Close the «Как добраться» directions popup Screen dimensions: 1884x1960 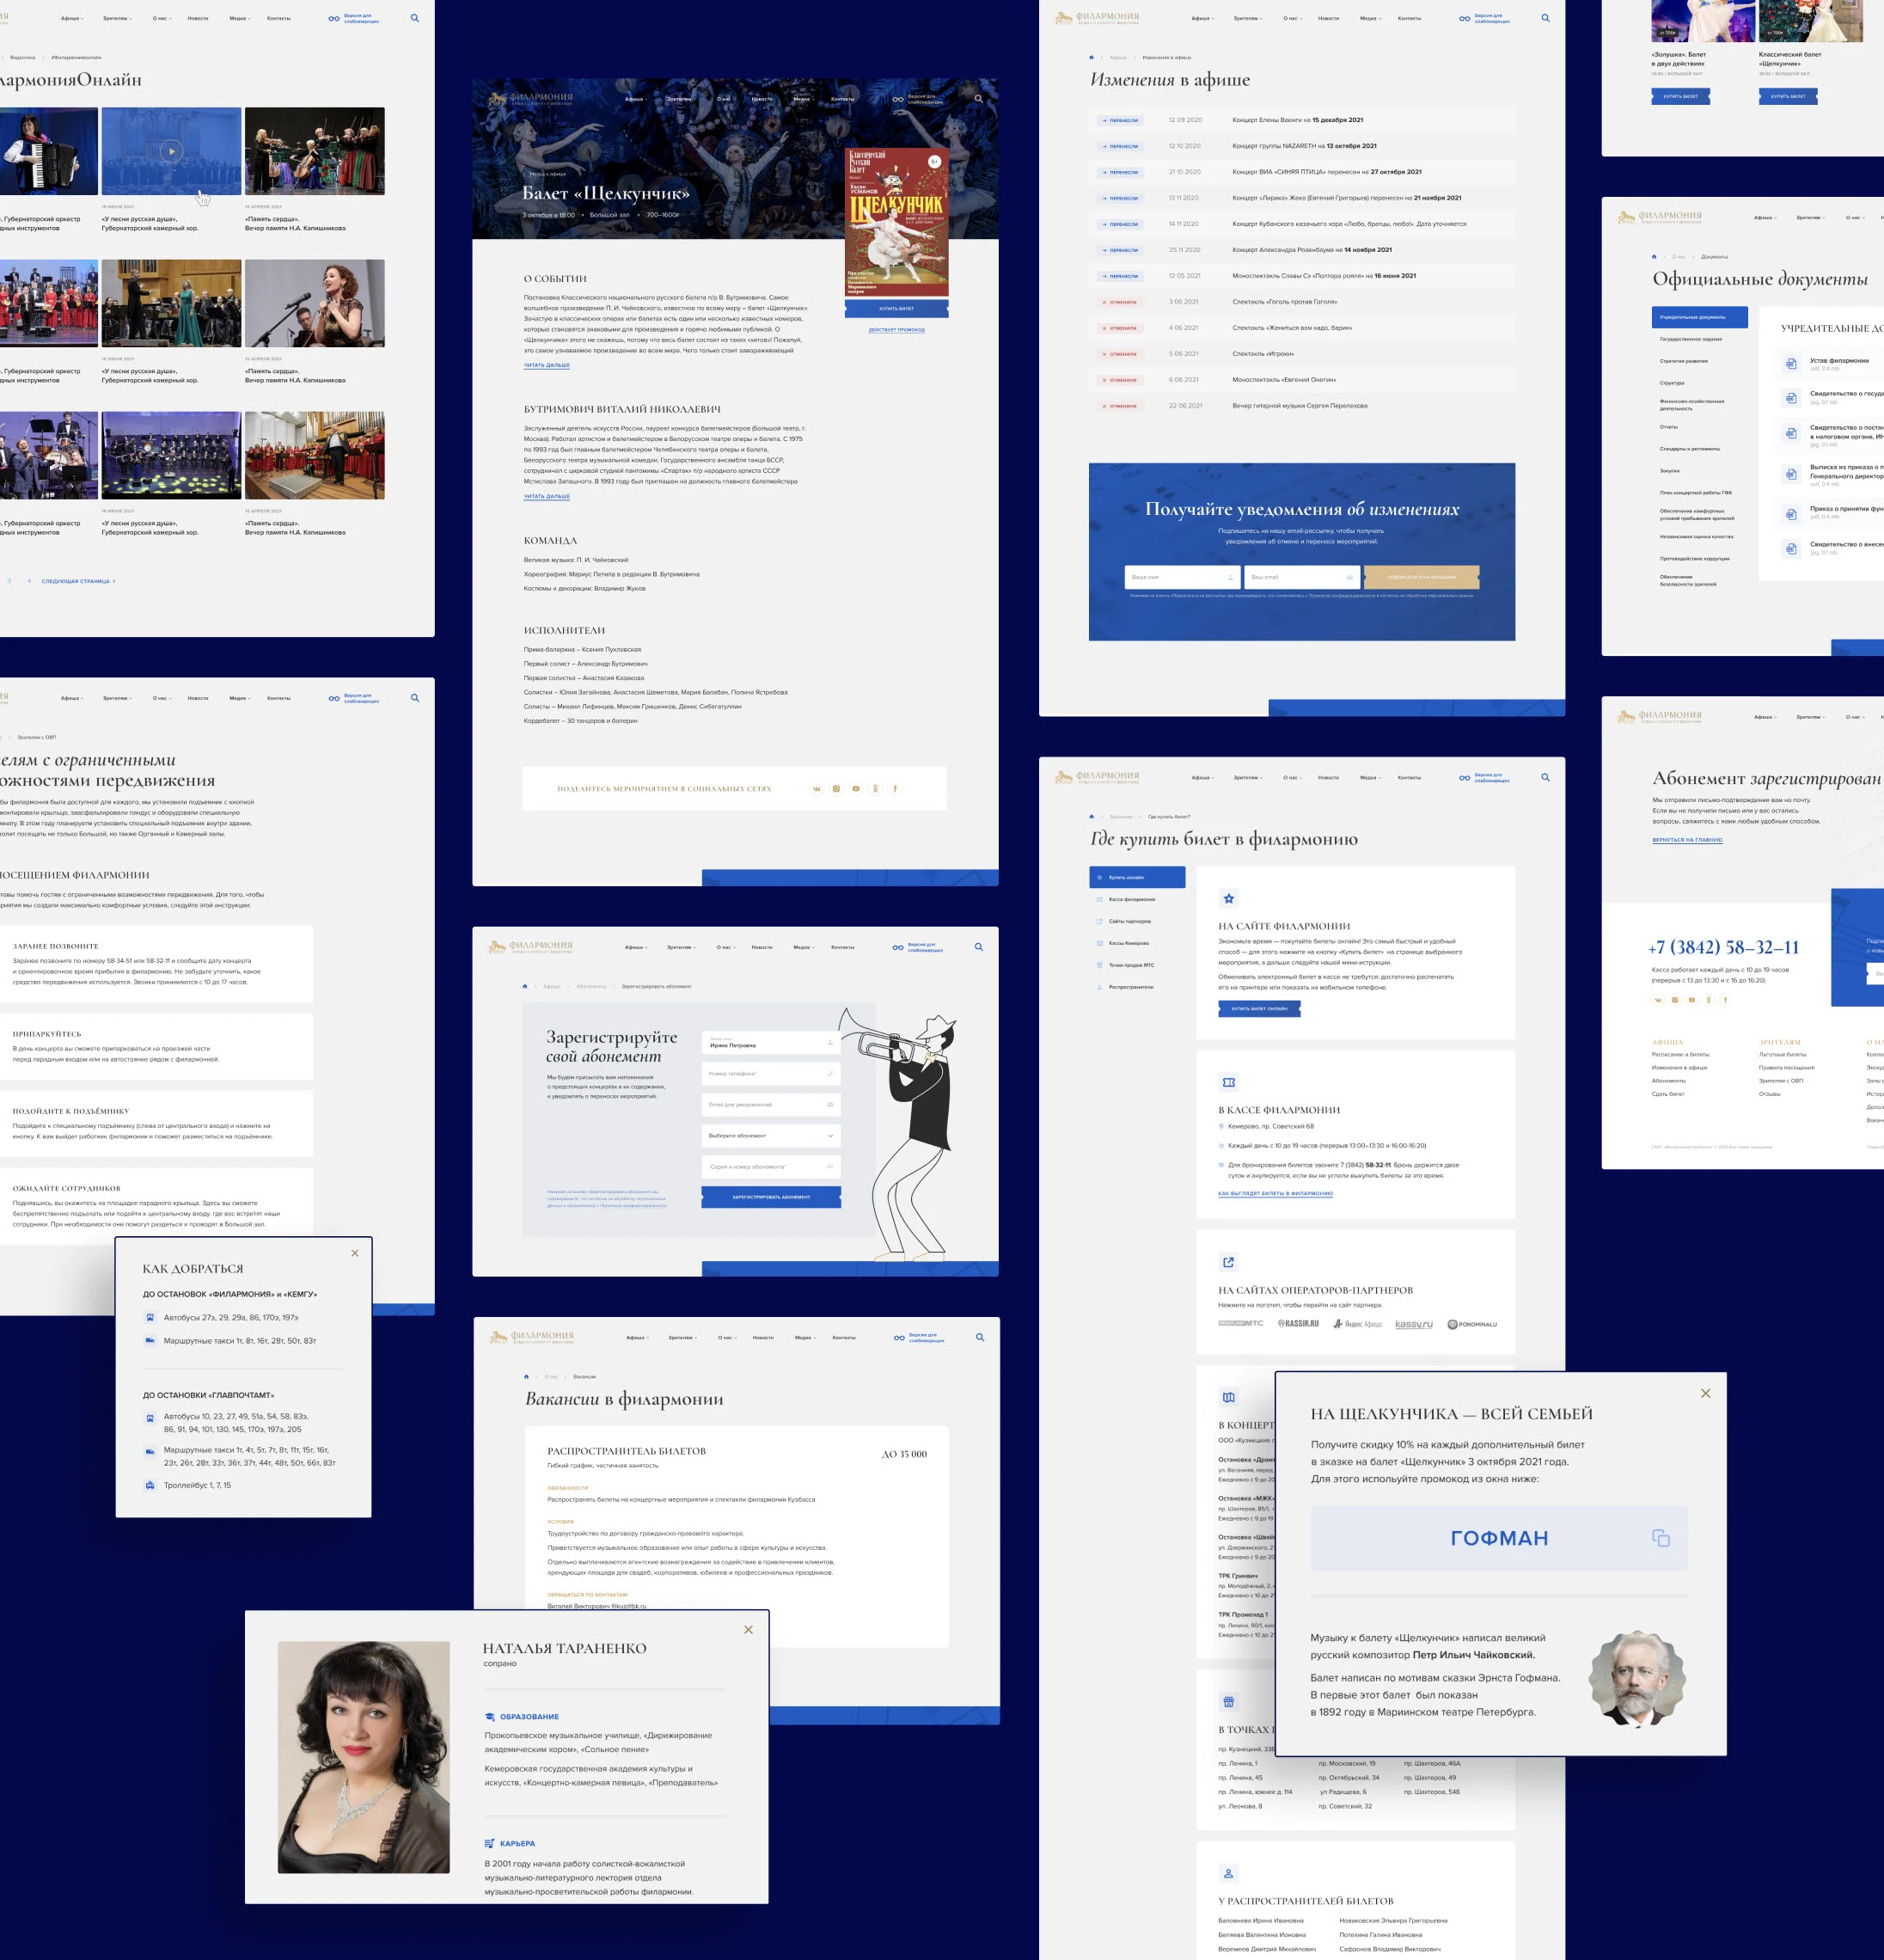pos(354,1253)
